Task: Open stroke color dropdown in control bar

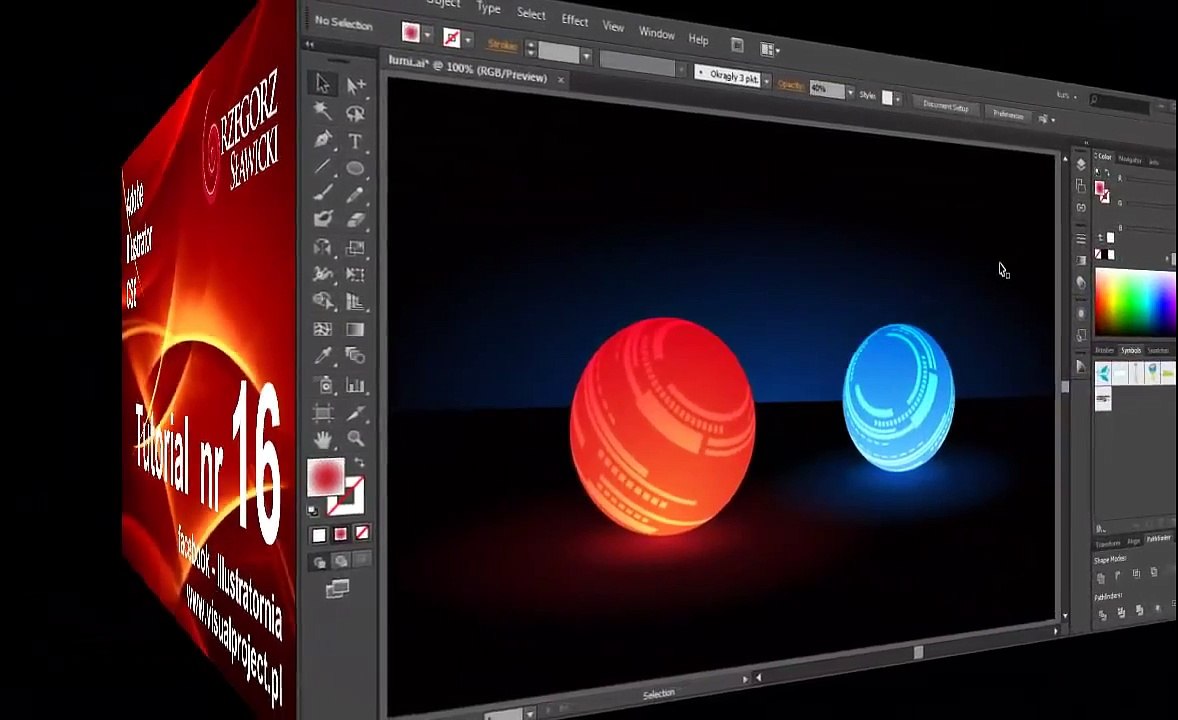Action: pyautogui.click(x=468, y=39)
